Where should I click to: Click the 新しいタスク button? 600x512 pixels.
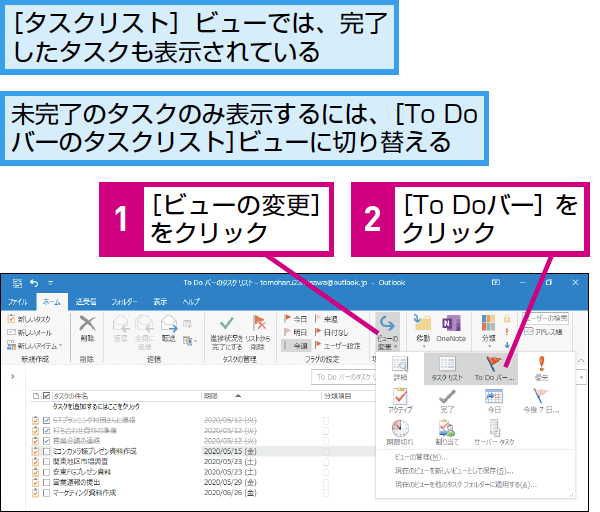pyautogui.click(x=29, y=319)
